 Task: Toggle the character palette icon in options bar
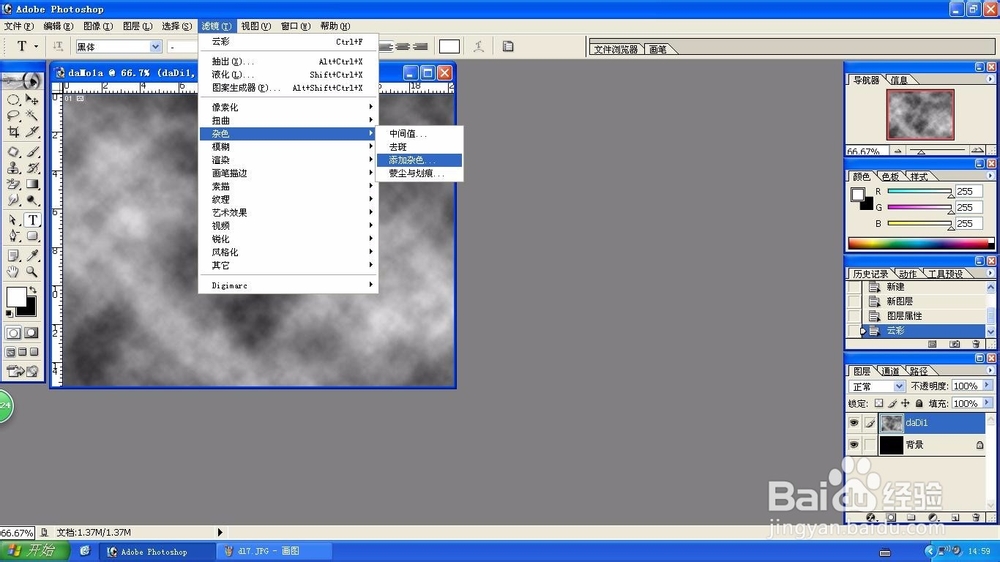pyautogui.click(x=508, y=46)
